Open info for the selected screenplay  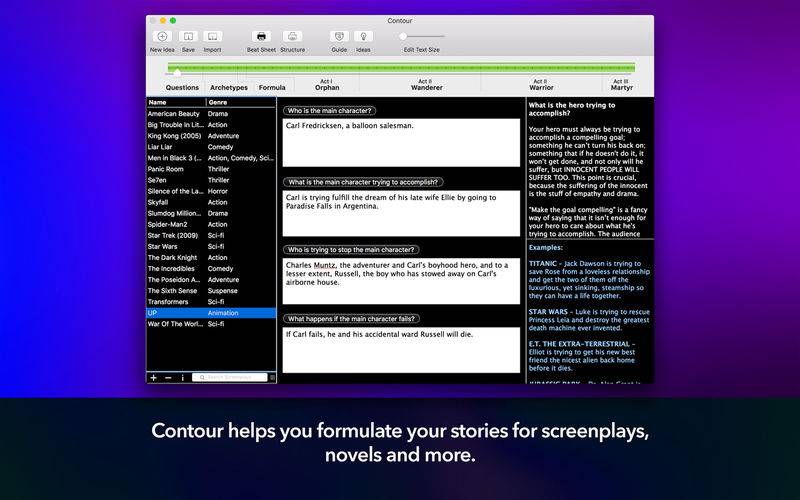tap(181, 377)
